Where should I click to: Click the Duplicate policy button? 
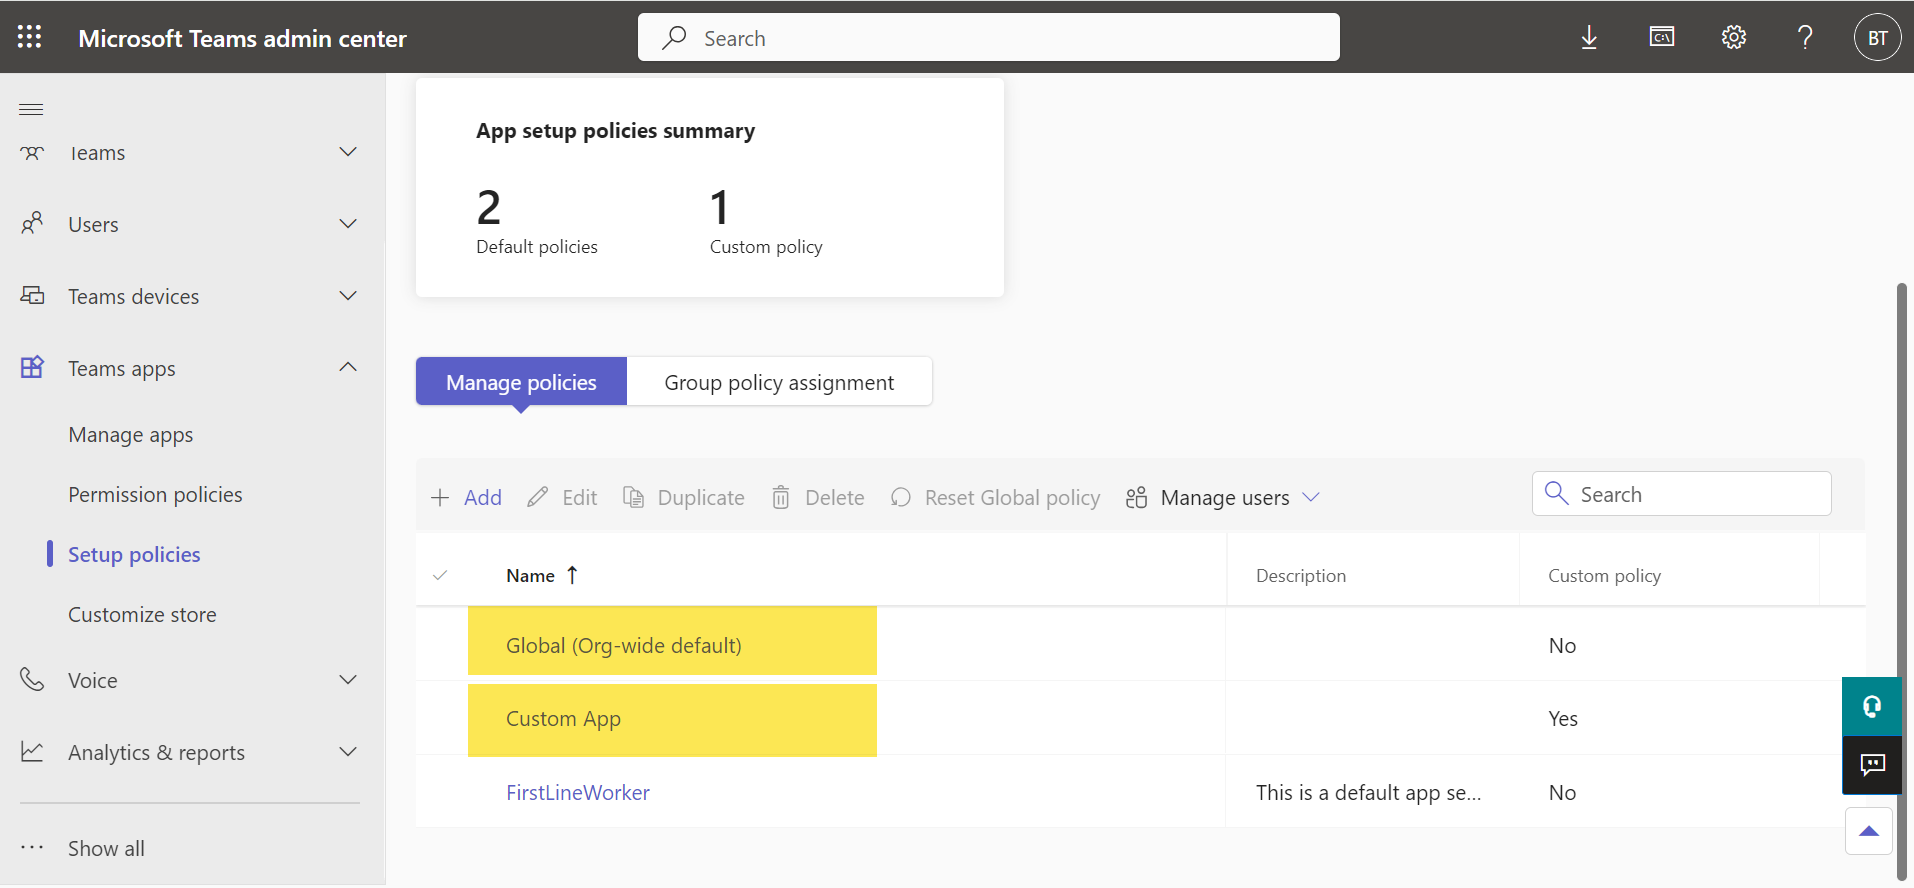pyautogui.click(x=684, y=497)
